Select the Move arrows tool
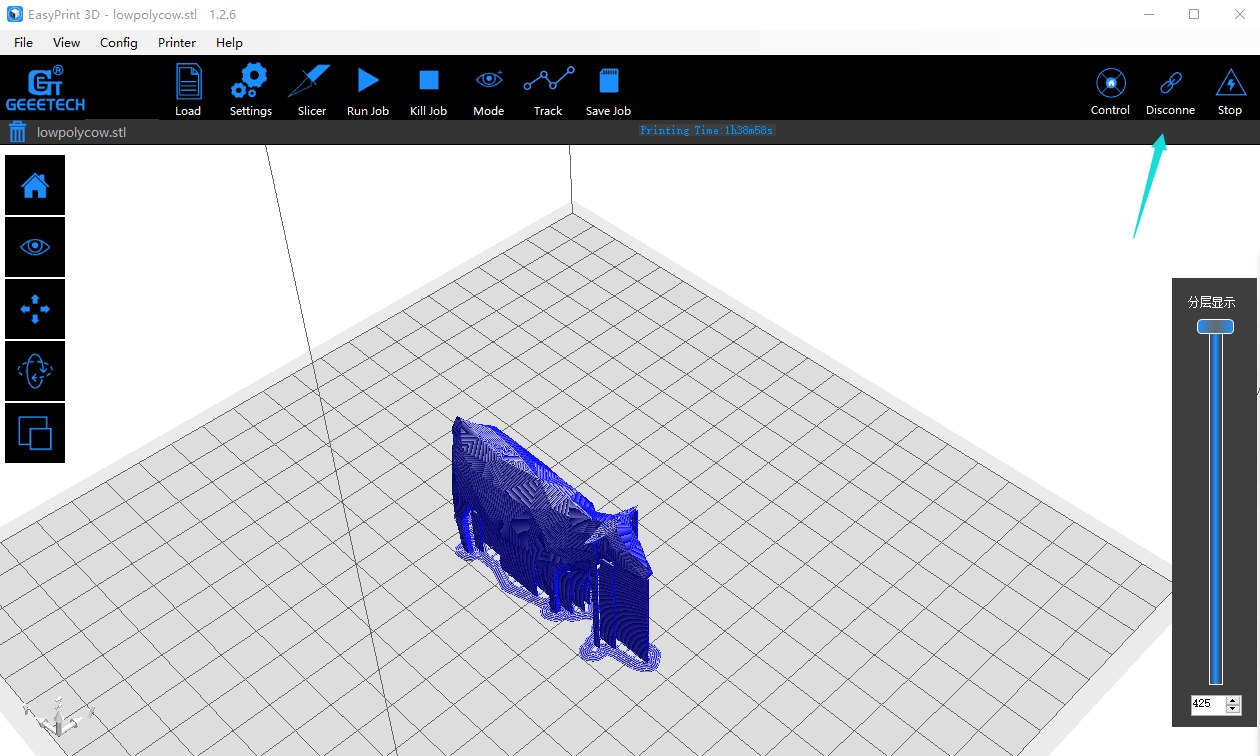1260x756 pixels. (35, 309)
